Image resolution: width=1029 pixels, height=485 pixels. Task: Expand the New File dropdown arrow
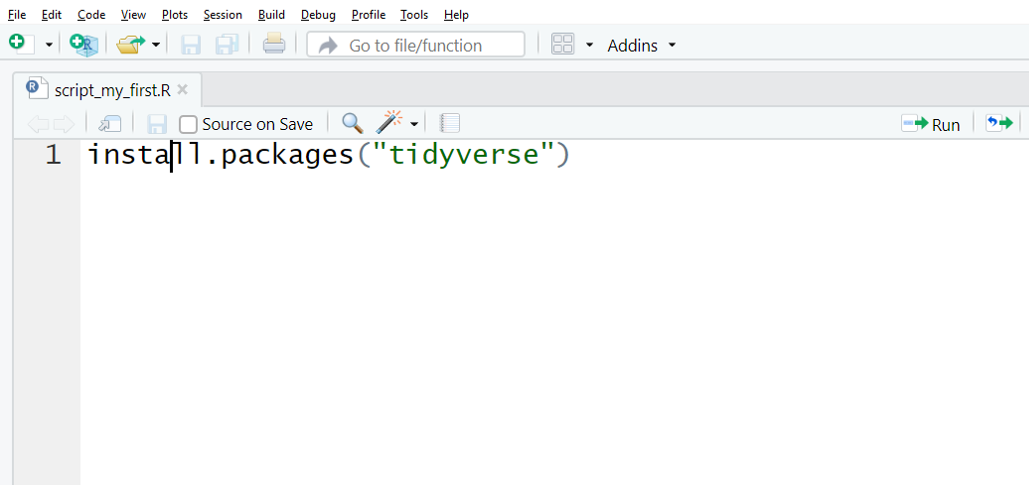(x=49, y=45)
